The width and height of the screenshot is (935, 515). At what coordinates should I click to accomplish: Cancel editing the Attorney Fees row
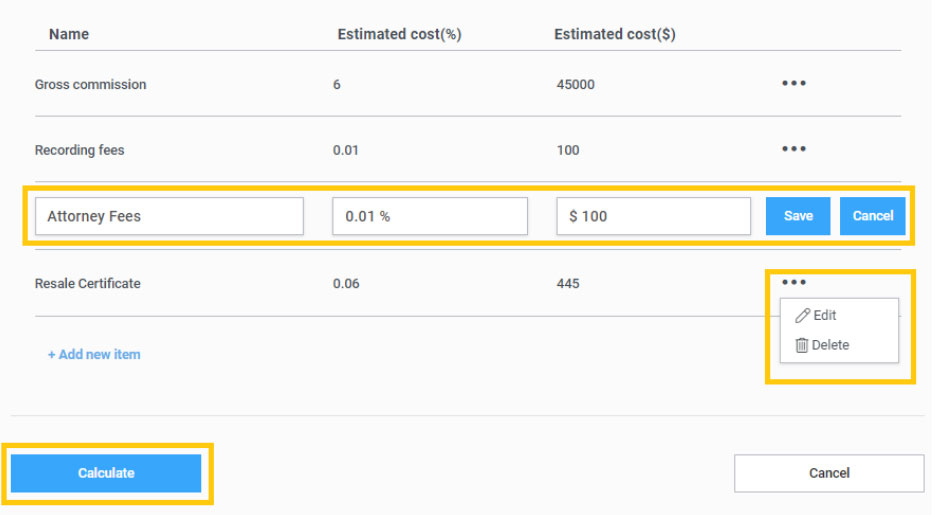click(x=873, y=216)
